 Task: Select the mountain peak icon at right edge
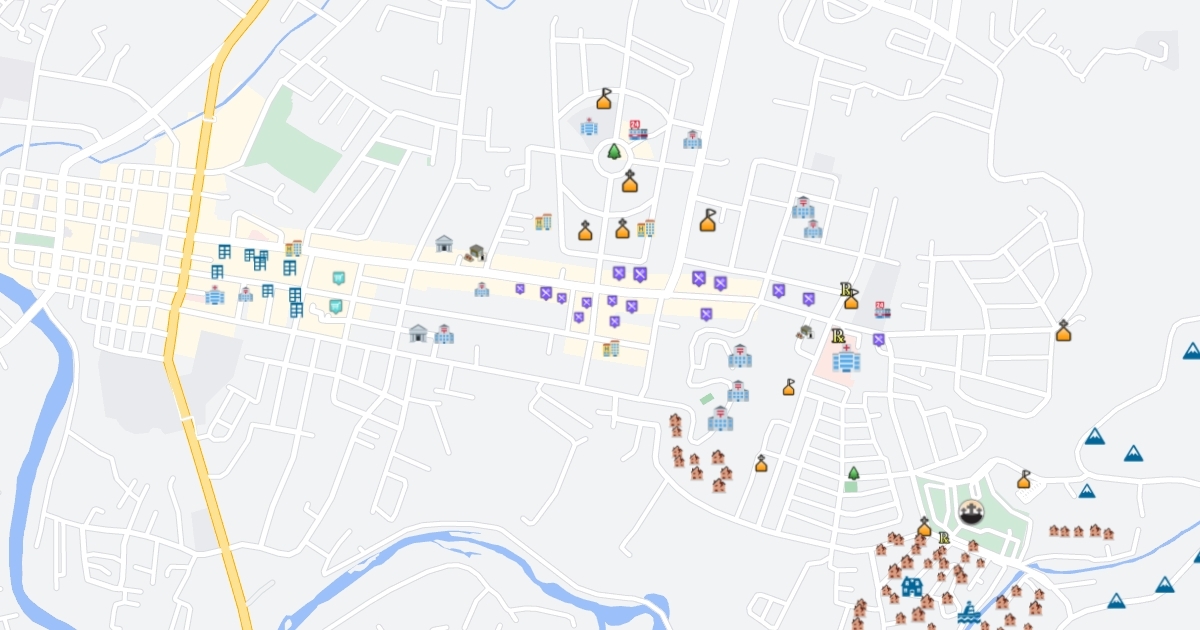point(1191,350)
